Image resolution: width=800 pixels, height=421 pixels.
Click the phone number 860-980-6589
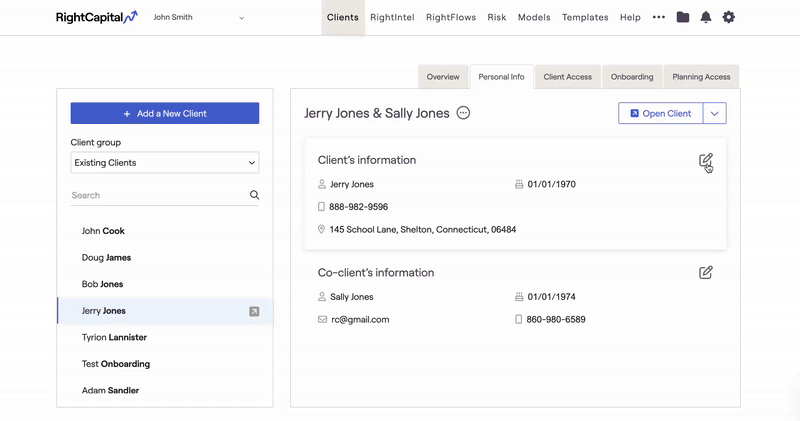click(556, 319)
